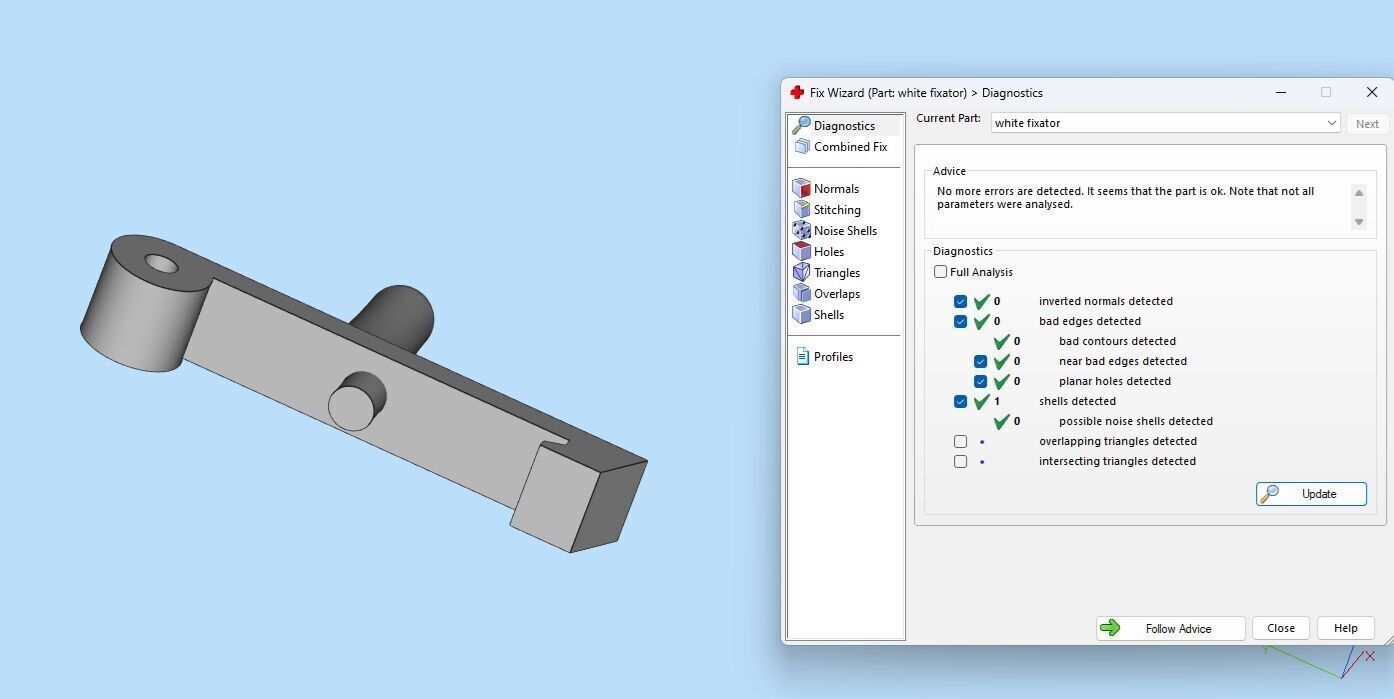
Task: Click the Help button
Action: [1345, 628]
